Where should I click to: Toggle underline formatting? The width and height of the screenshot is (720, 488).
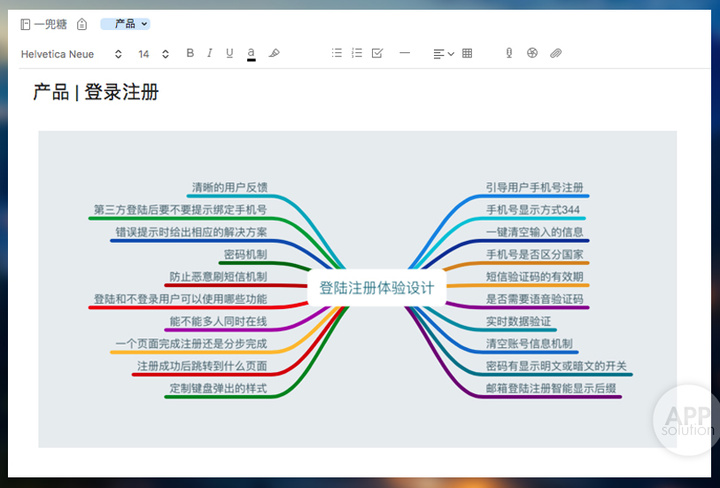click(230, 53)
